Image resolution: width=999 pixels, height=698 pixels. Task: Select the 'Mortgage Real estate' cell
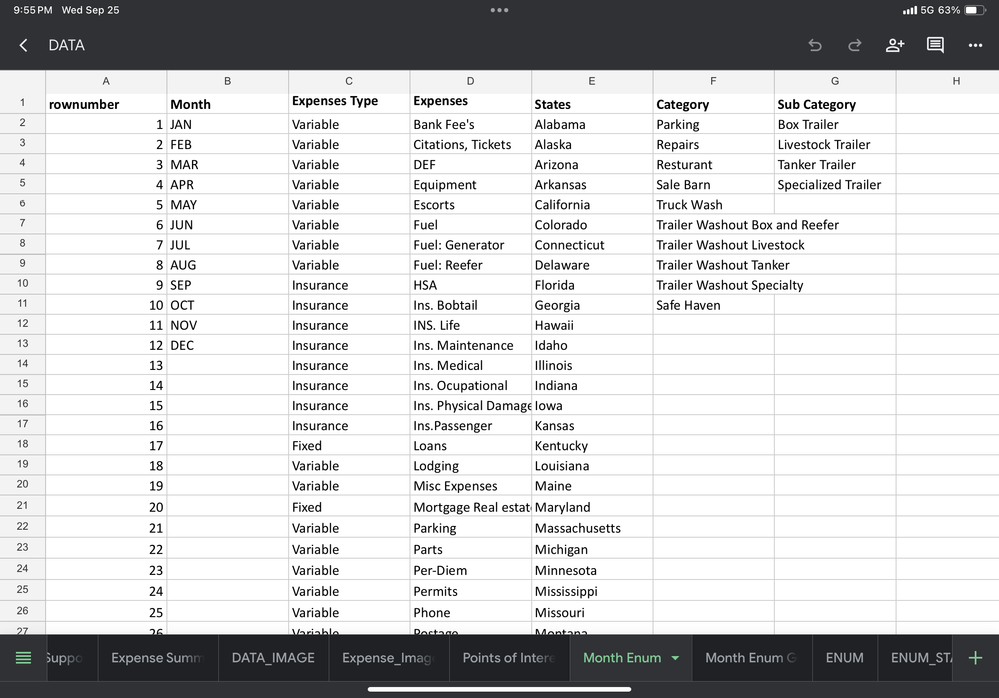tap(470, 507)
